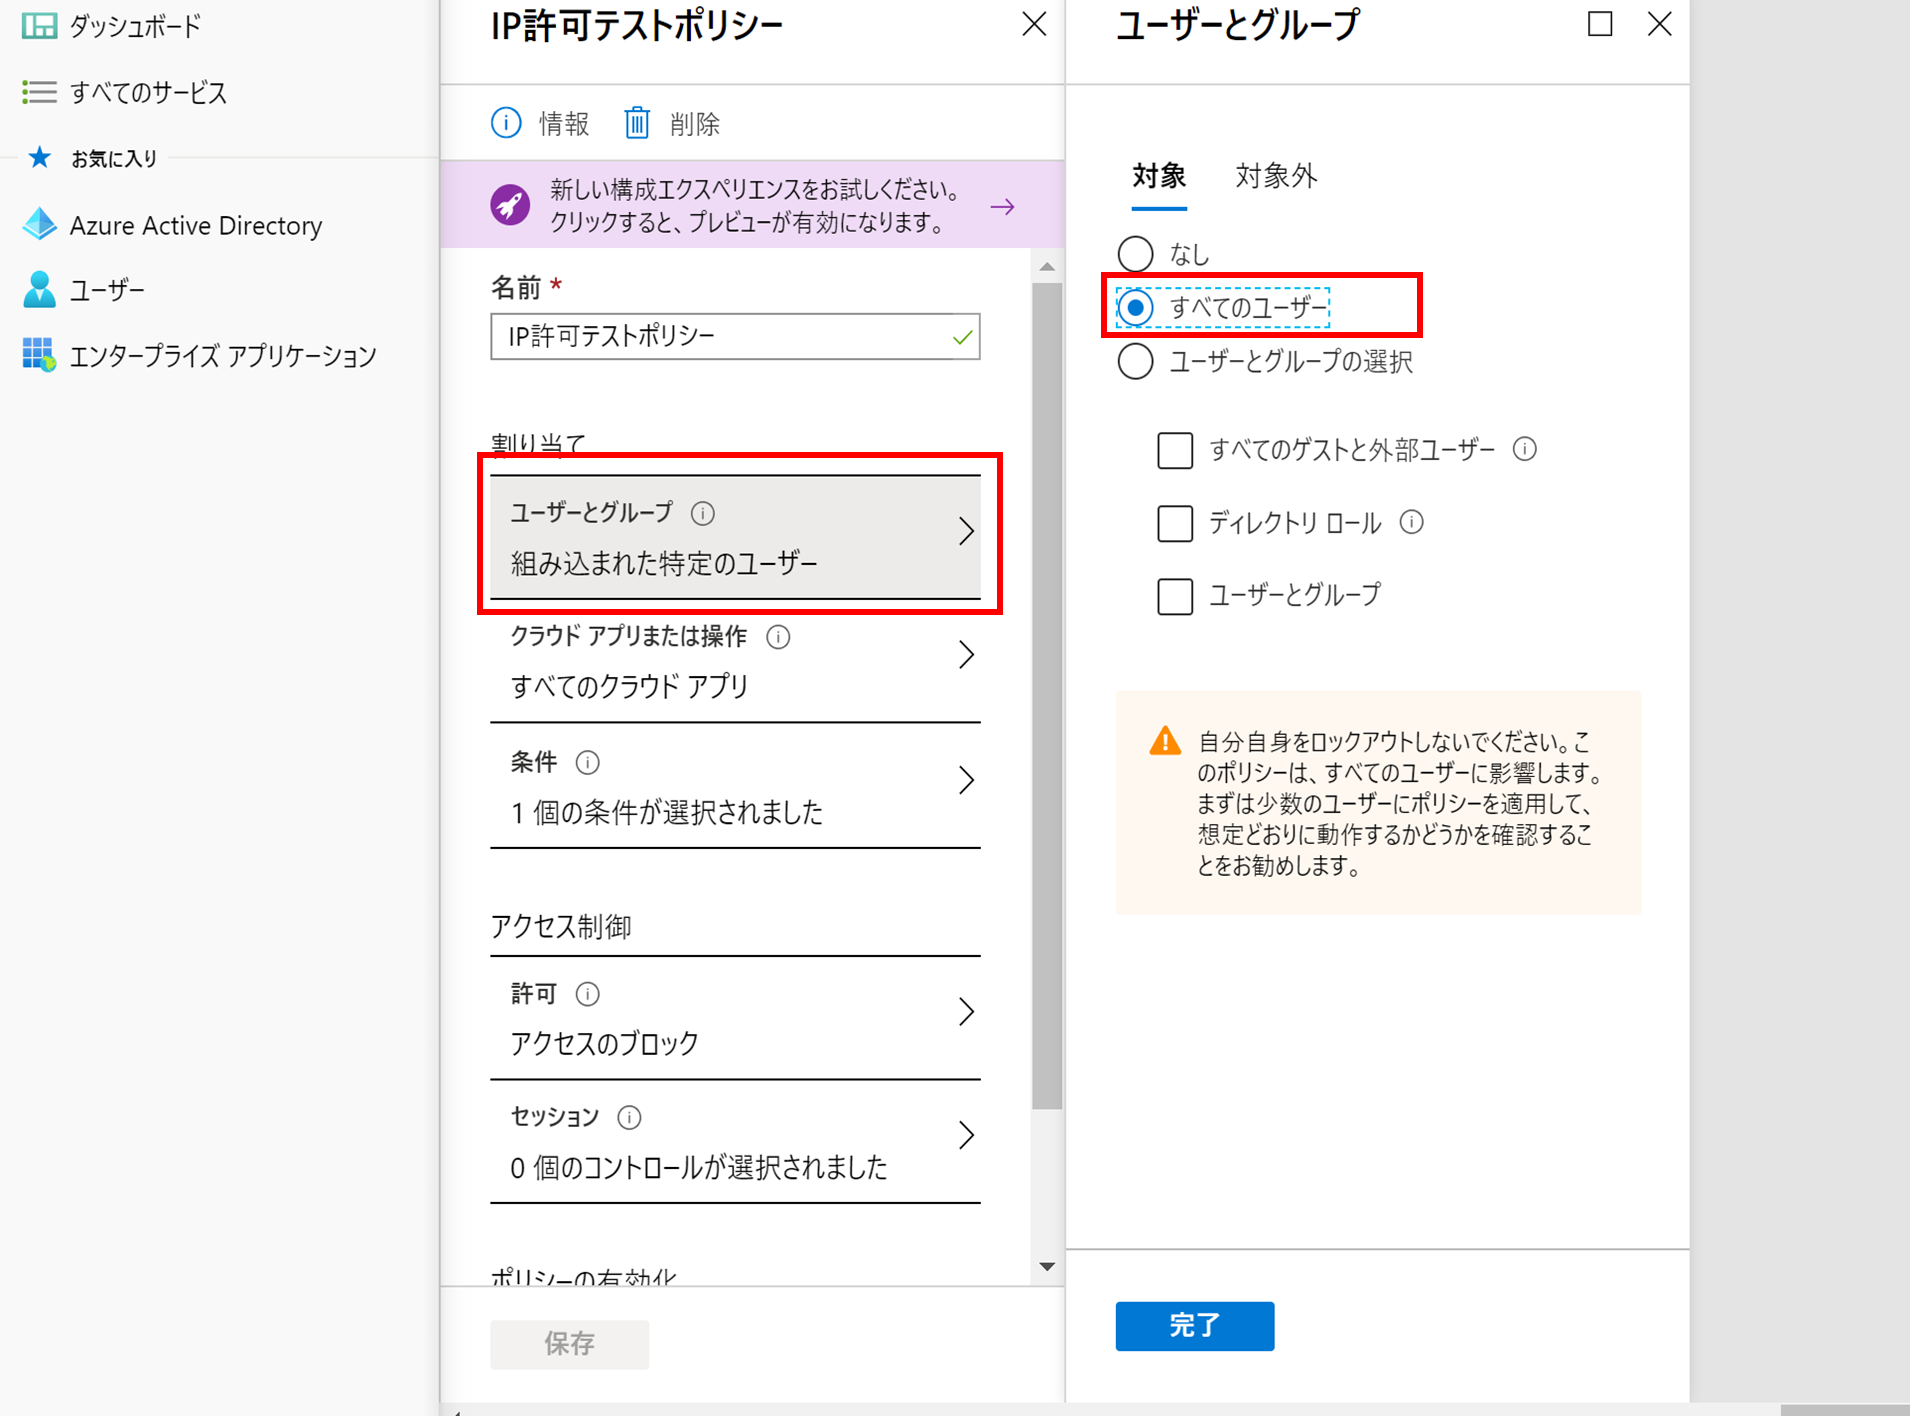Expand the 条件 section chevron

(x=966, y=780)
